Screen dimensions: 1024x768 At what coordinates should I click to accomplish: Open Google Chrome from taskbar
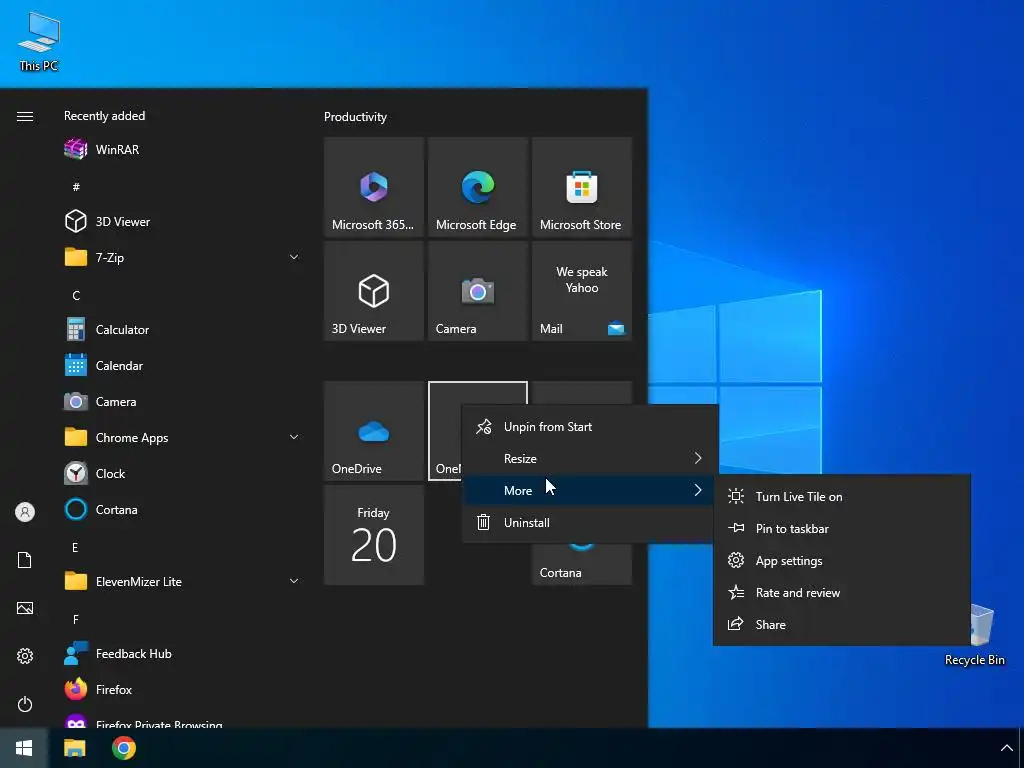click(x=123, y=748)
